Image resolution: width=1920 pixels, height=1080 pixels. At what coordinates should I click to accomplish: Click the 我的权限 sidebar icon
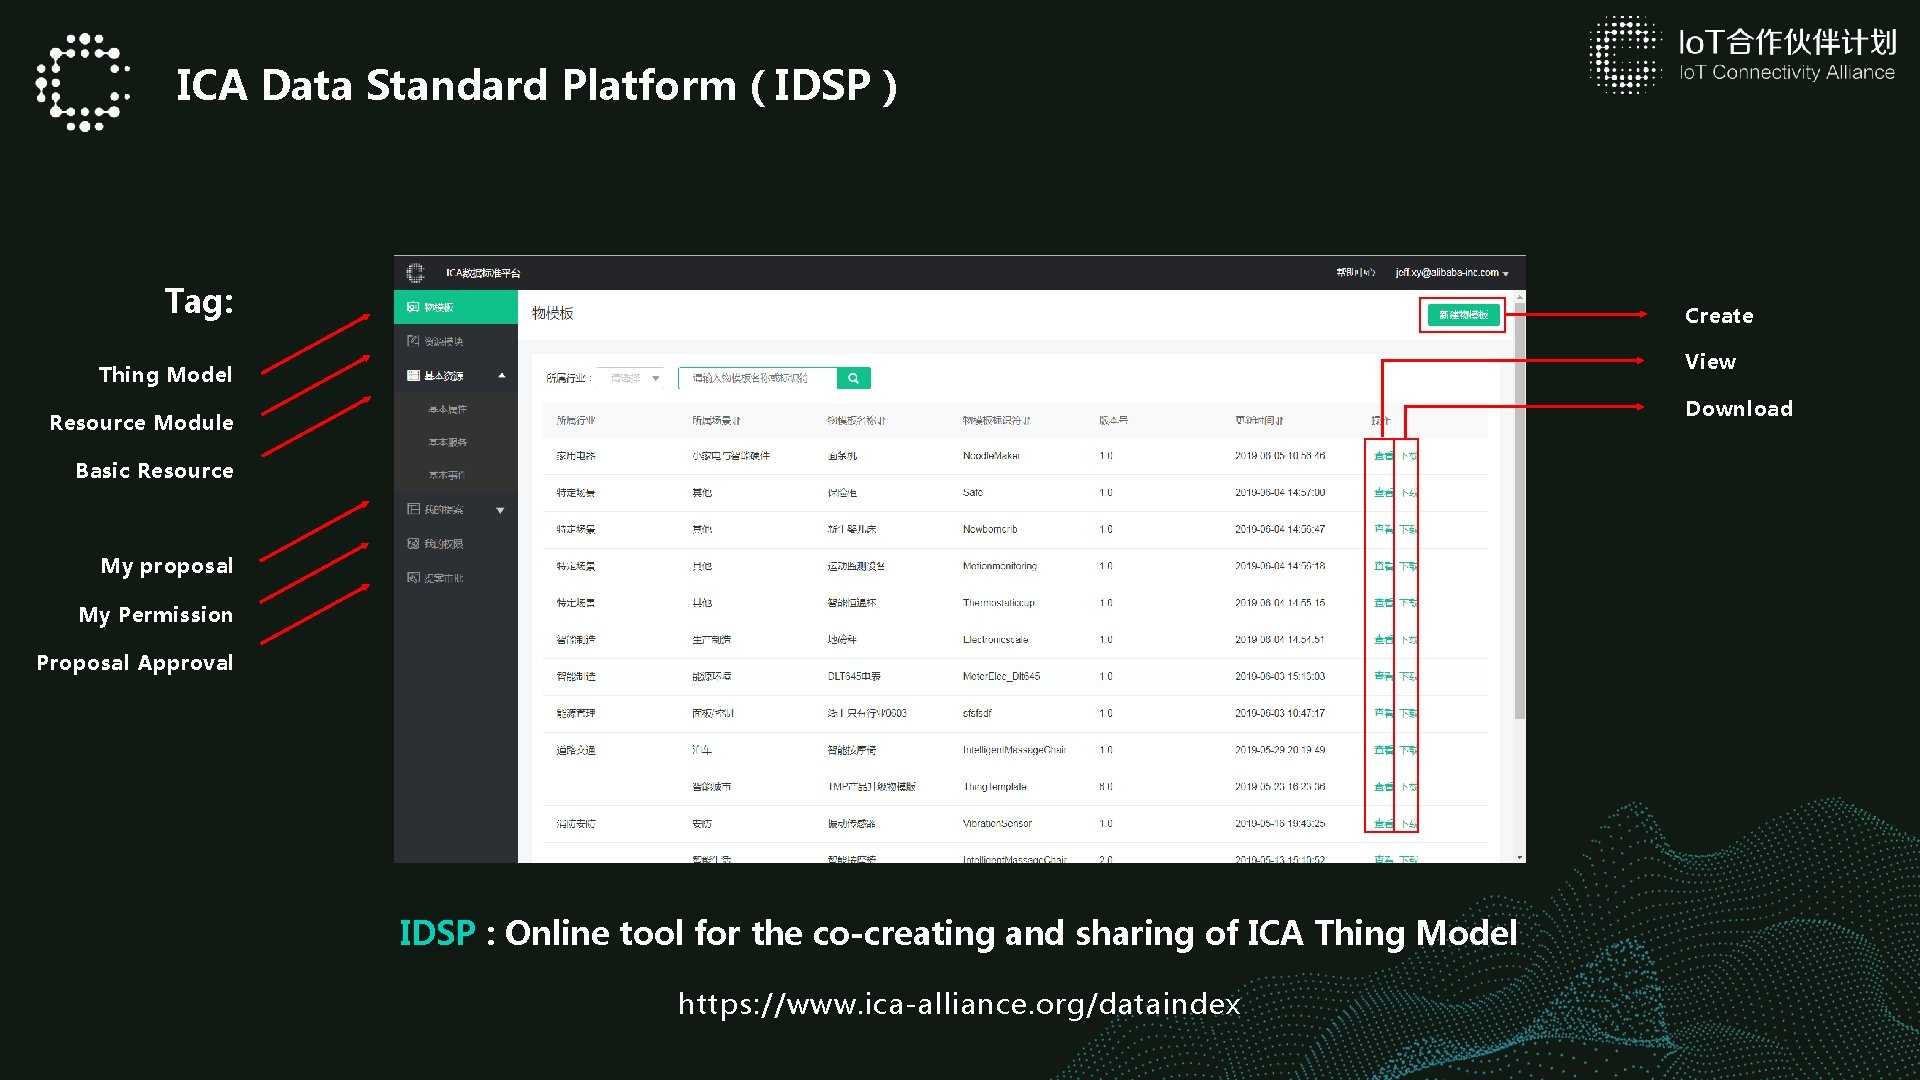click(413, 544)
